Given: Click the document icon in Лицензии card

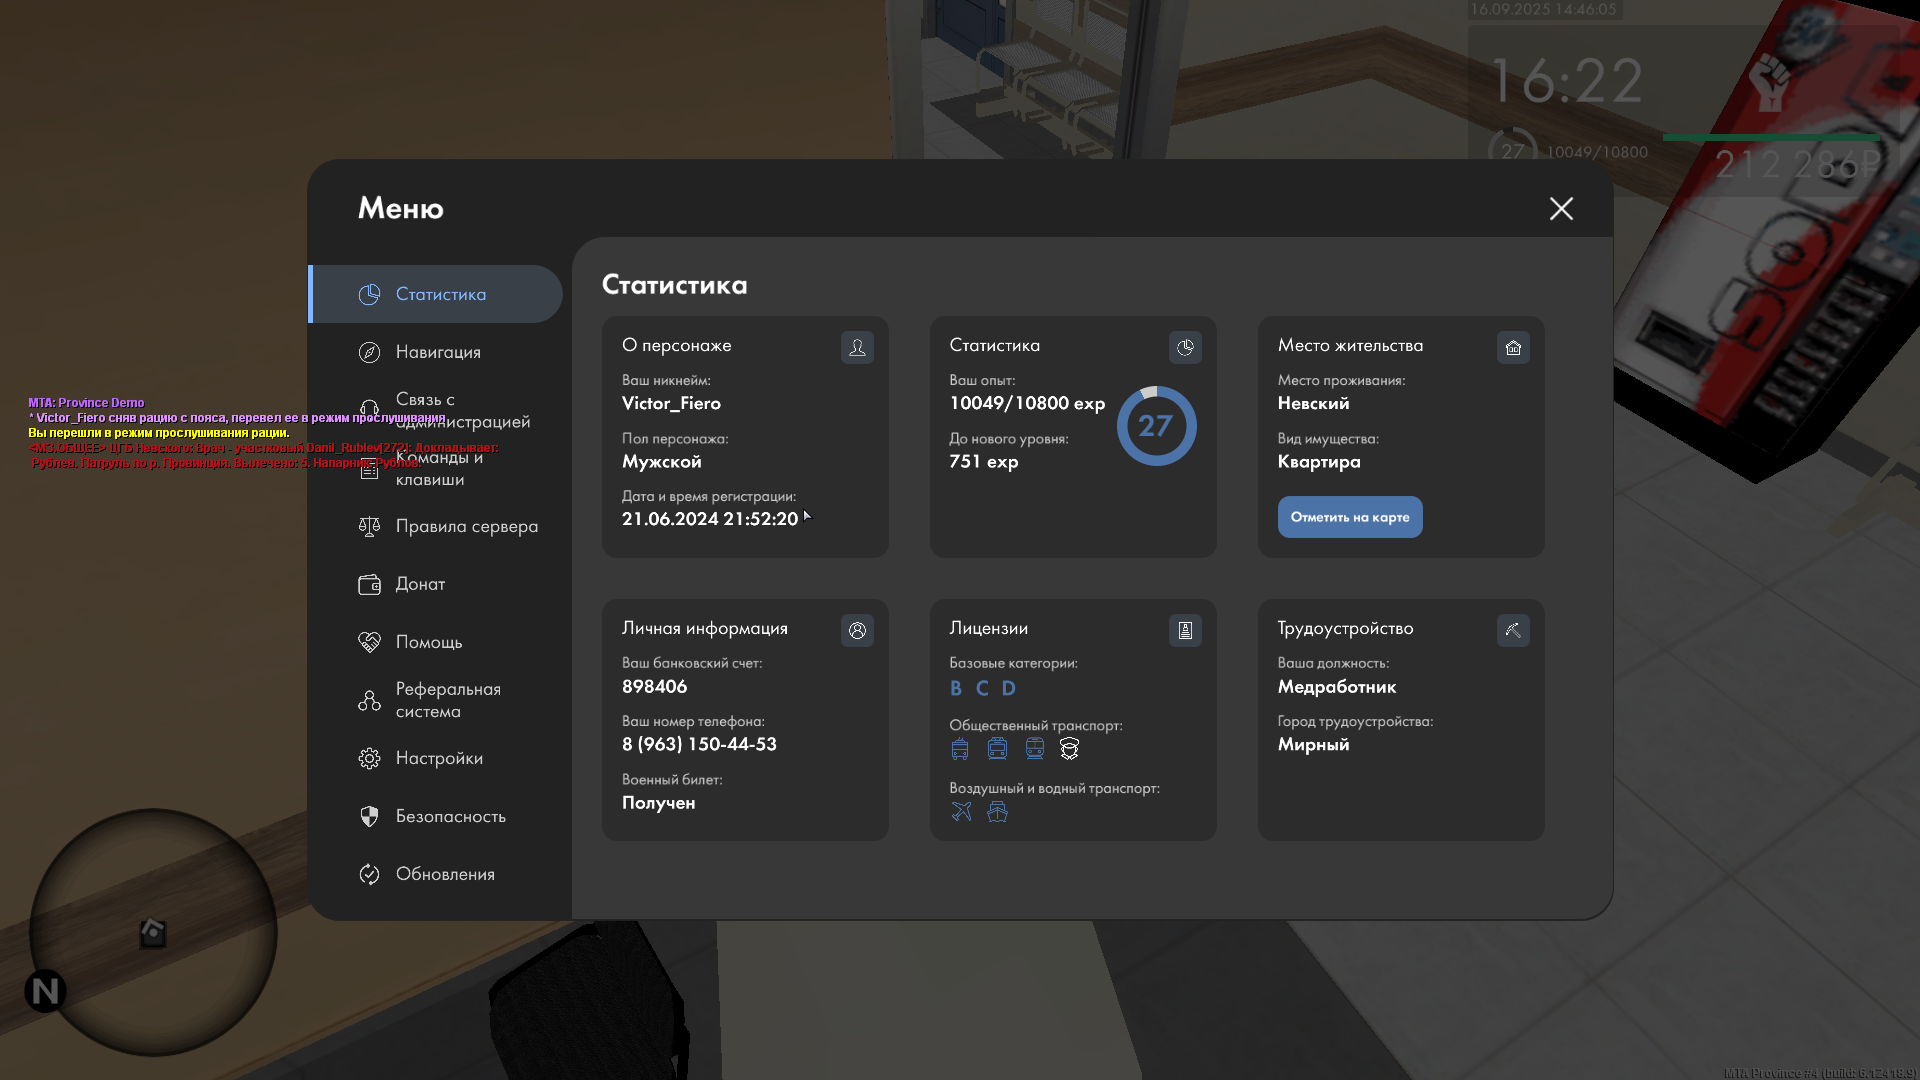Looking at the screenshot, I should point(1185,630).
